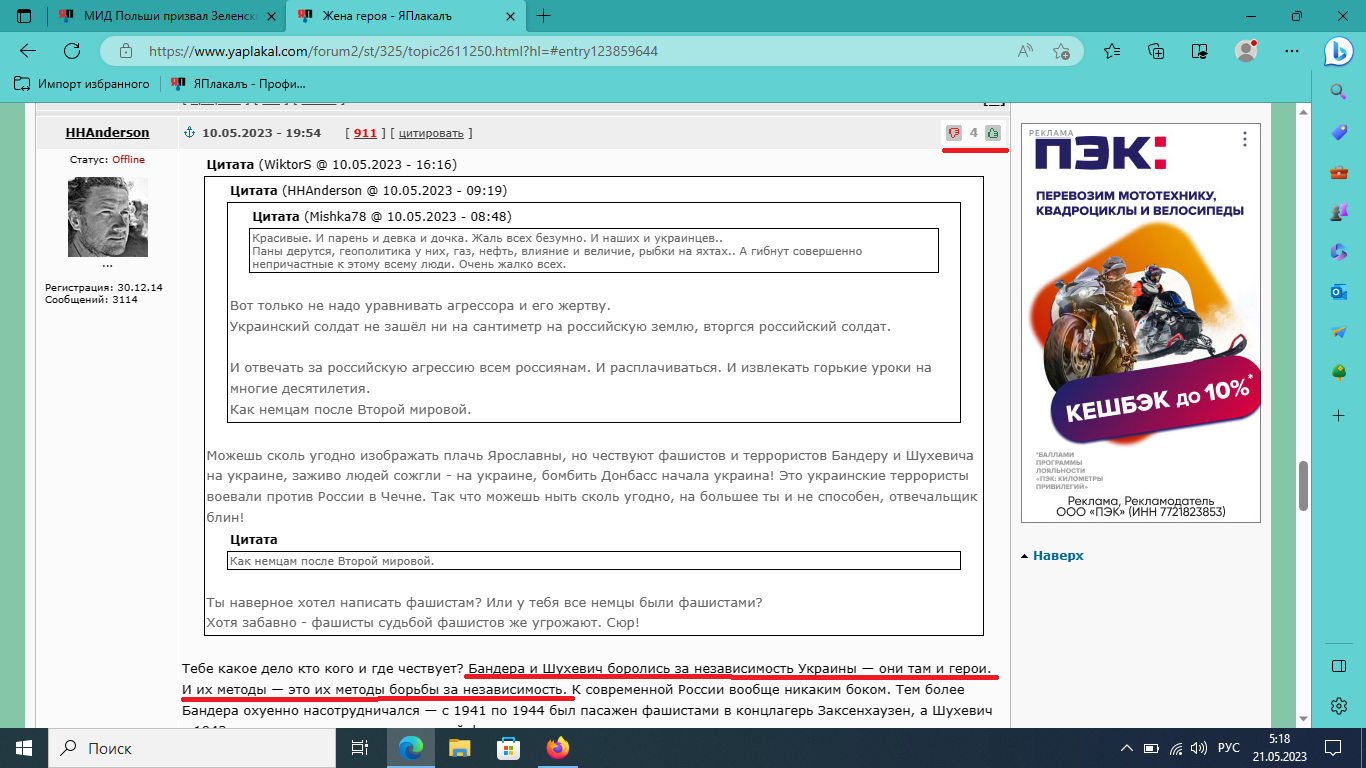The image size is (1366, 768).
Task: Close the МИД Польши tab
Action: (270, 16)
